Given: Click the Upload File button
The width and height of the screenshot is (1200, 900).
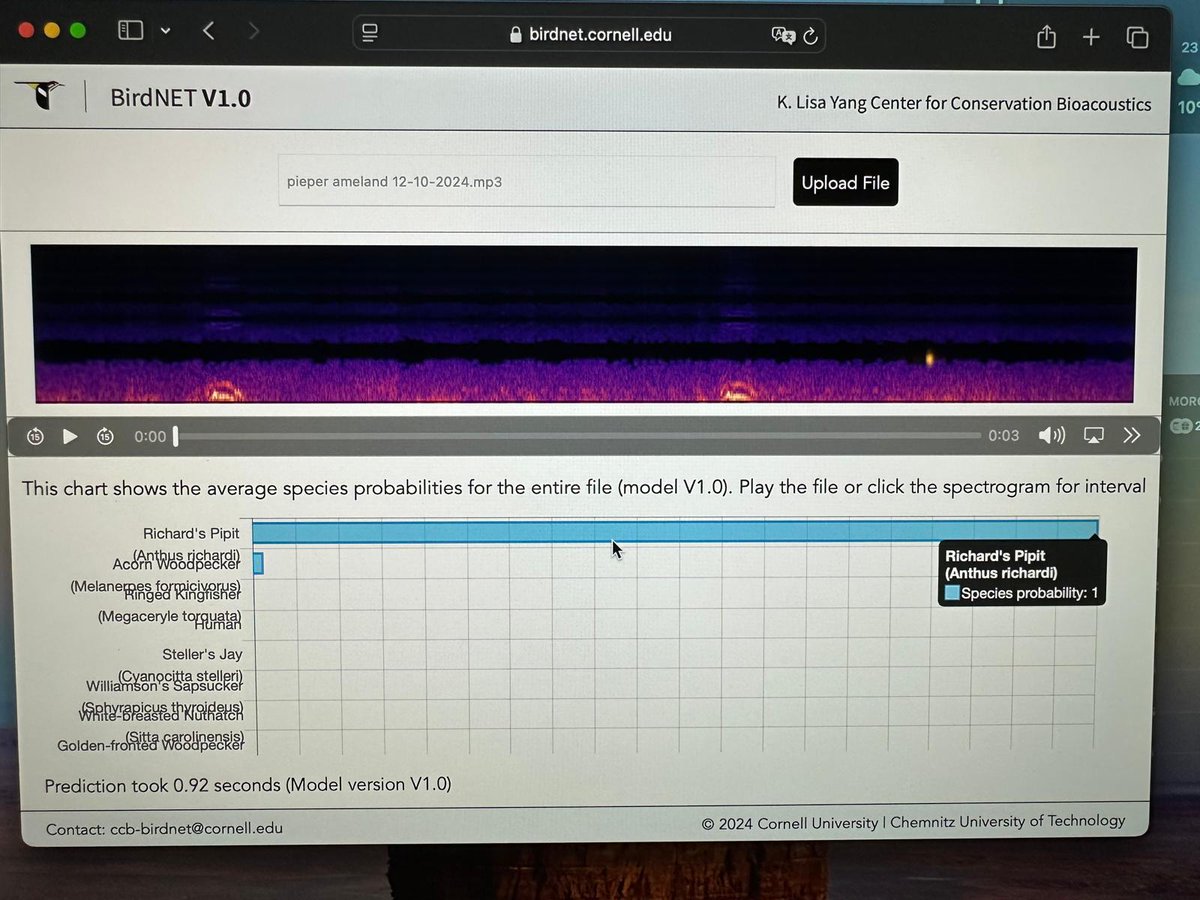Looking at the screenshot, I should click(845, 182).
